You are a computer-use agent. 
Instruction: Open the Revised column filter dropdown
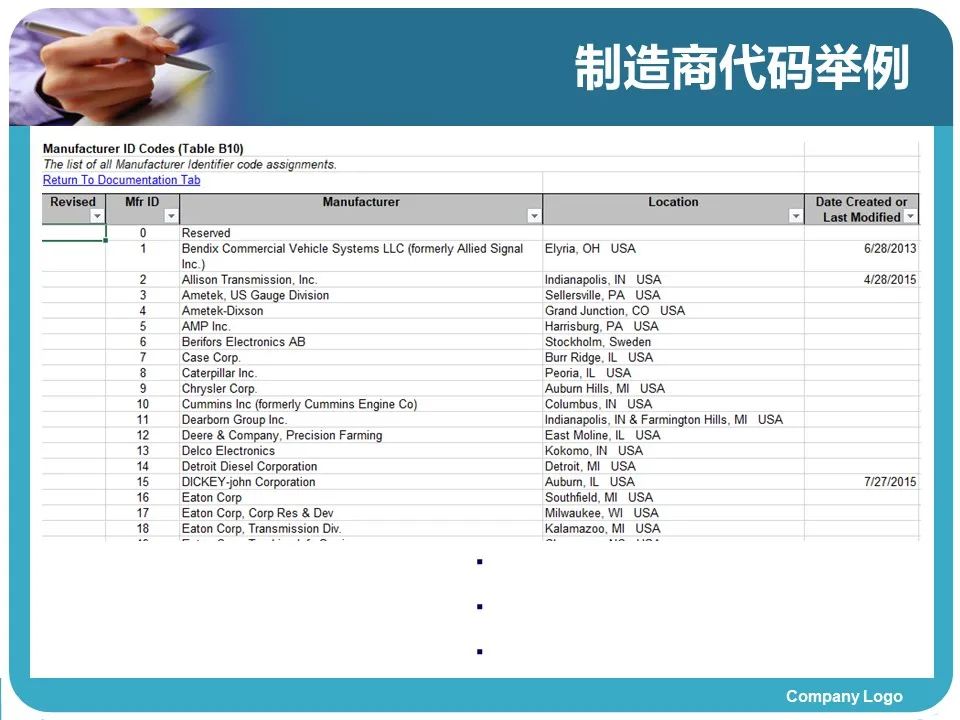click(97, 216)
